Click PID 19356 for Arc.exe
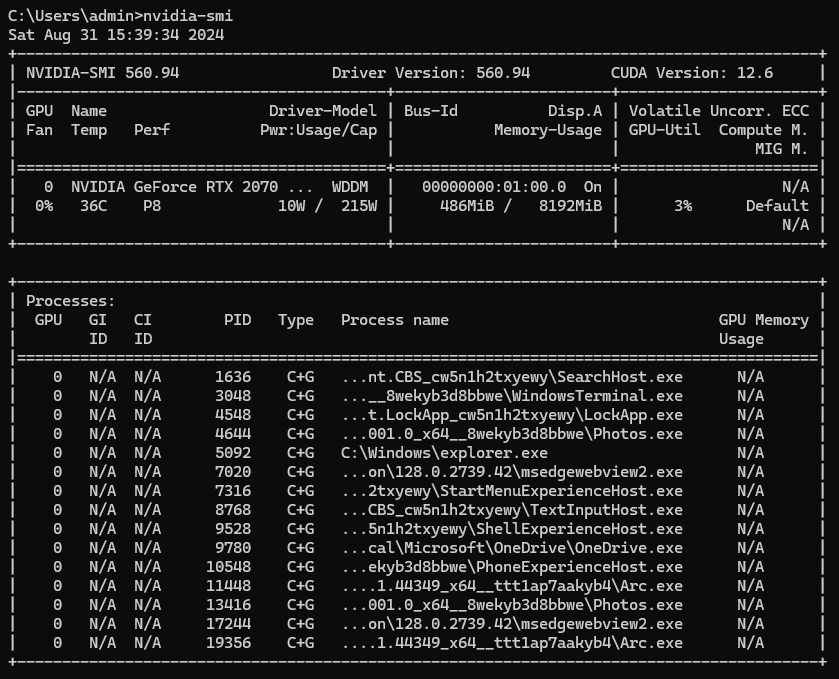This screenshot has height=679, width=839. point(228,643)
